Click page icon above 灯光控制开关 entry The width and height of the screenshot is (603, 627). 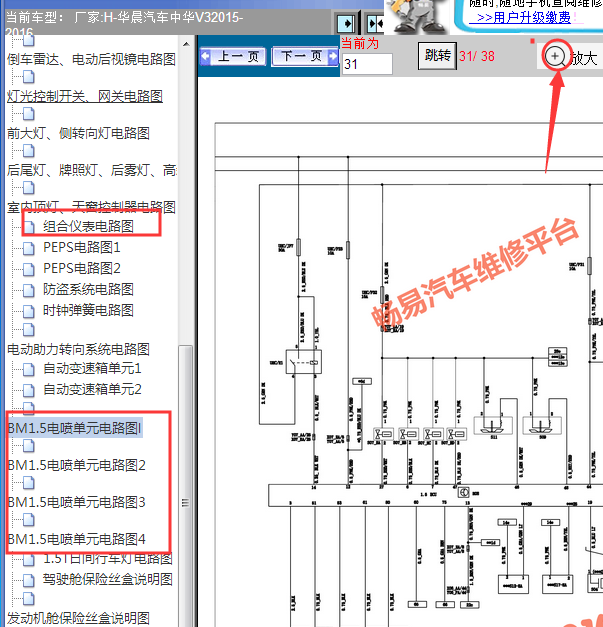[x=28, y=77]
